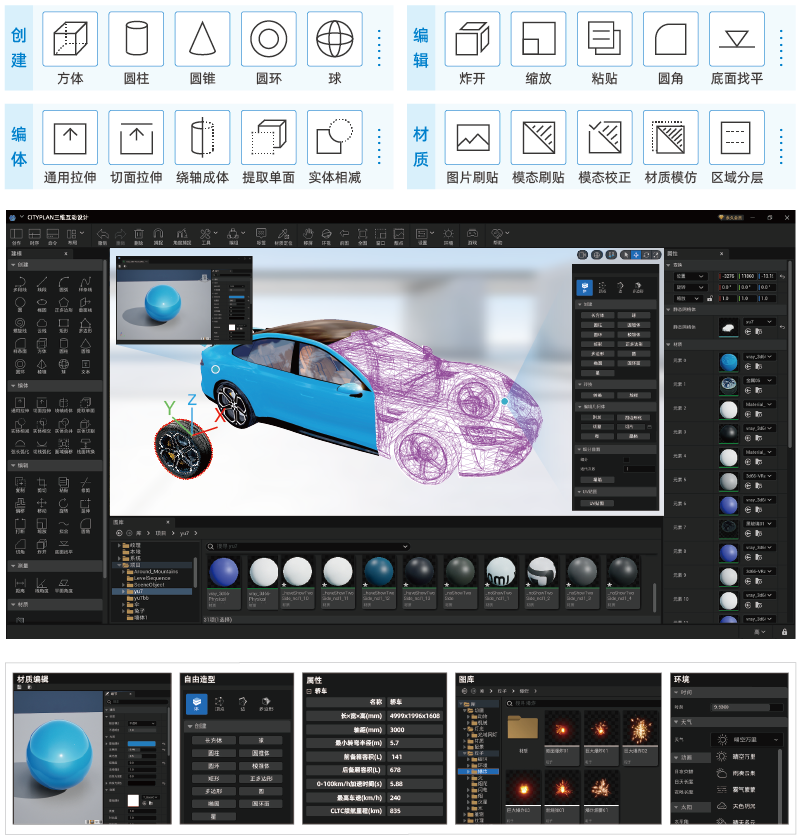Click the 材质模仿 material mimic icon

tap(671, 137)
